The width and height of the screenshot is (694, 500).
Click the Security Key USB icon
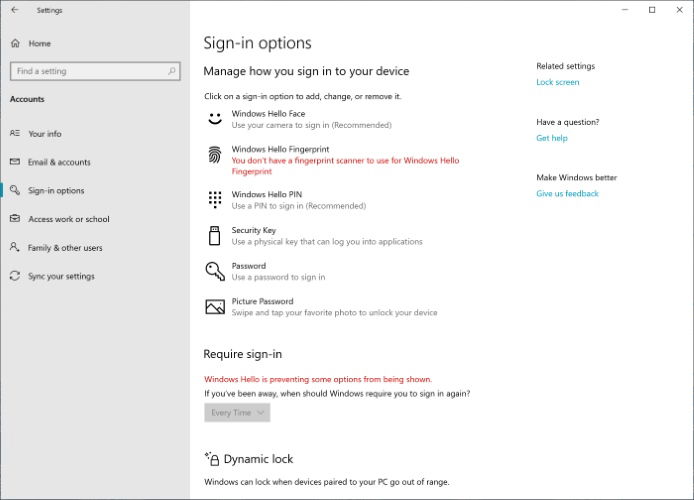coord(215,235)
